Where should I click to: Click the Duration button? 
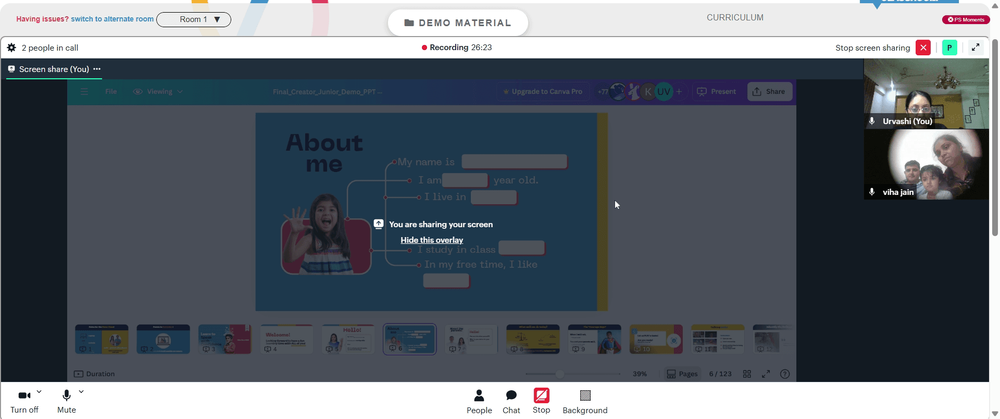click(94, 374)
